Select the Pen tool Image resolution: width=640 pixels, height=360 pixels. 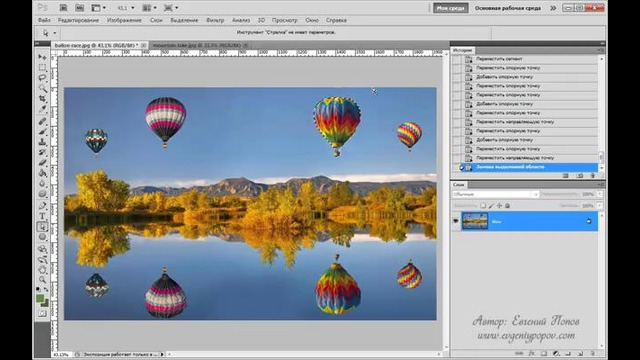[42, 206]
